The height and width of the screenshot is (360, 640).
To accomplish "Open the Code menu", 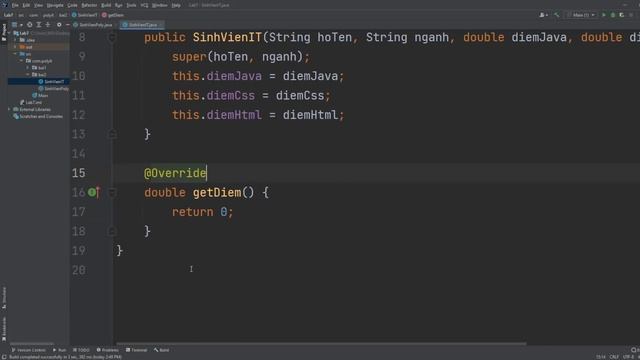I will coord(72,5).
